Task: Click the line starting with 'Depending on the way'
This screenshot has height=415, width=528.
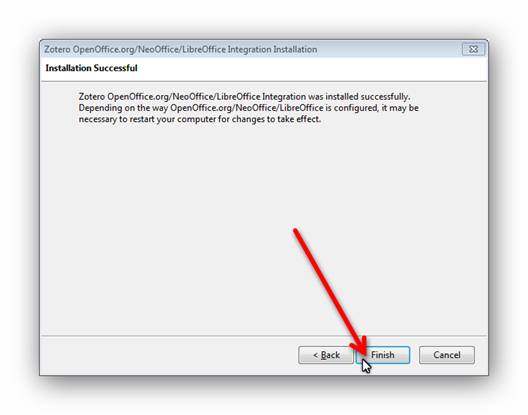Action: point(249,108)
